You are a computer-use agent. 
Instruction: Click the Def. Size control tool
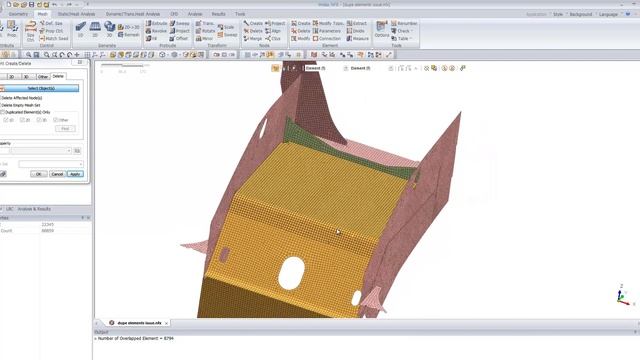pyautogui.click(x=51, y=23)
